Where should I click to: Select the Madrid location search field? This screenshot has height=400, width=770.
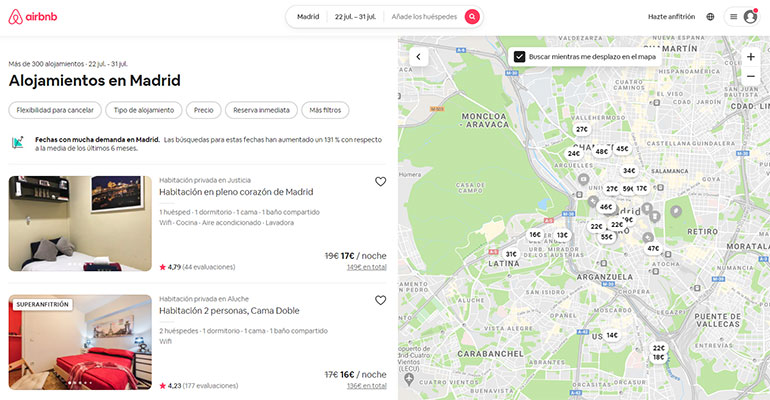click(308, 17)
